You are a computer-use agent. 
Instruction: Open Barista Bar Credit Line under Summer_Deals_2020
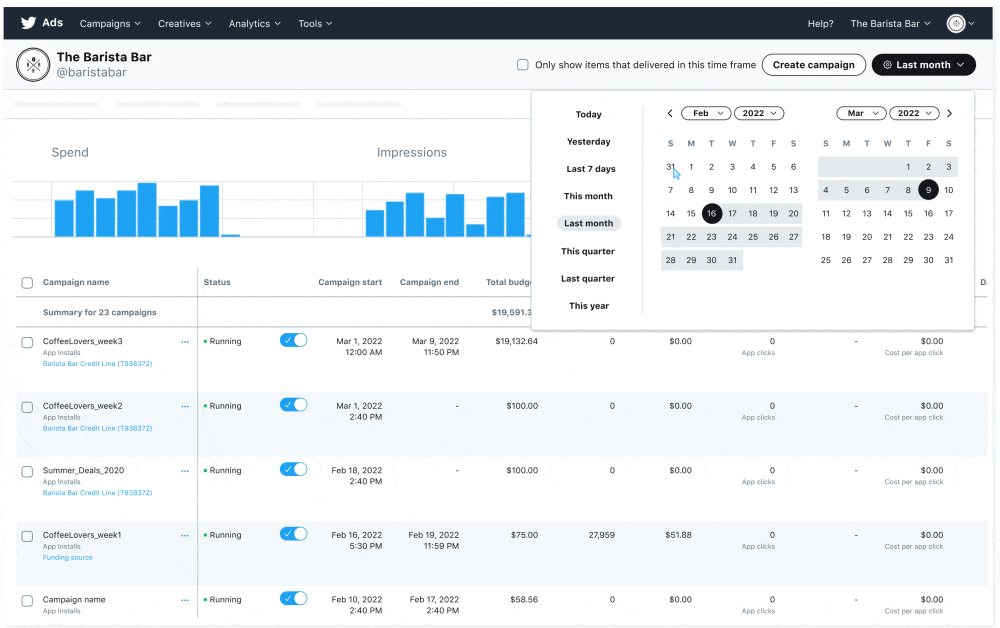pos(98,493)
